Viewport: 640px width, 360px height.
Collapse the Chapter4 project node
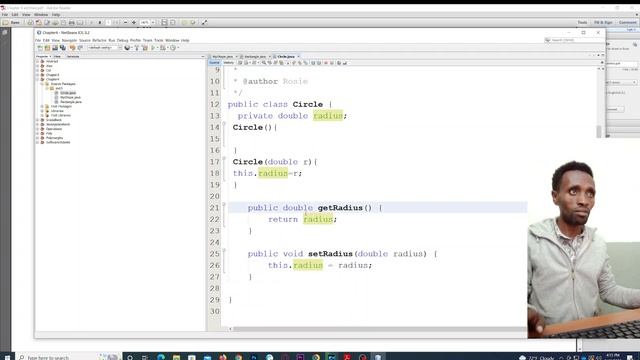click(x=38, y=79)
